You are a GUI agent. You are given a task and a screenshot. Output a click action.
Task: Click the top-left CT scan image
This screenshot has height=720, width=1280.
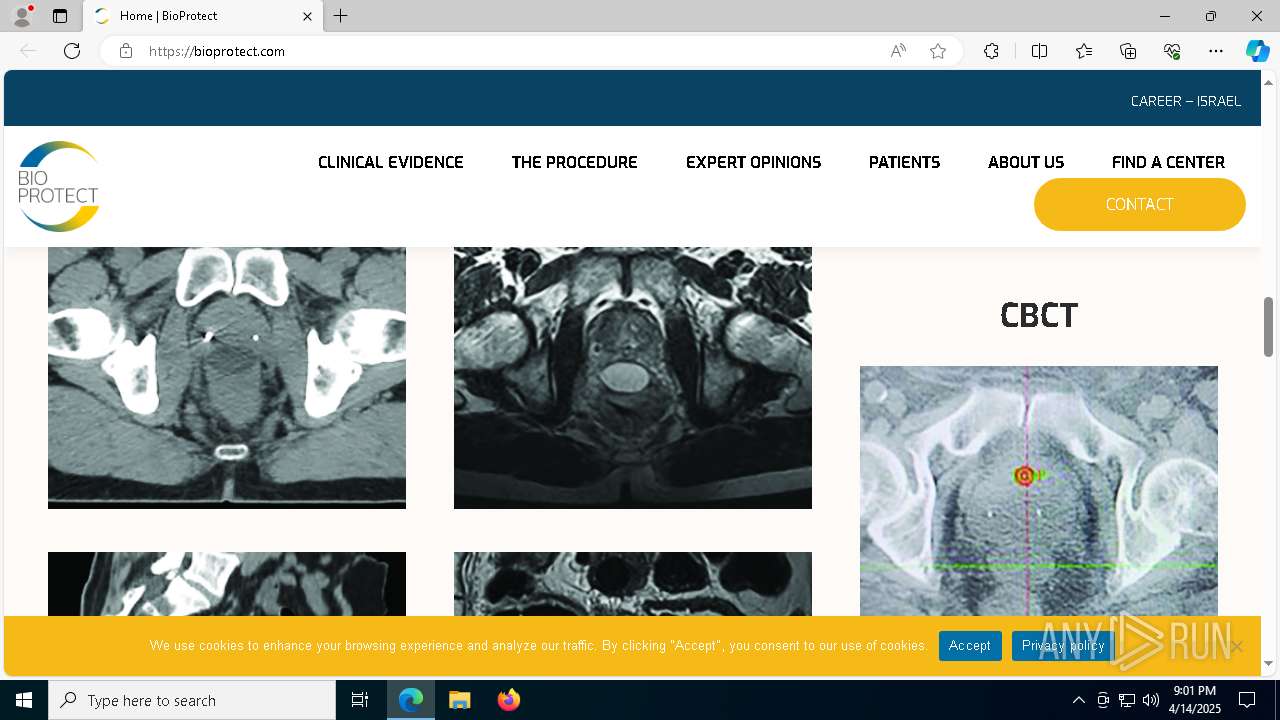[227, 378]
